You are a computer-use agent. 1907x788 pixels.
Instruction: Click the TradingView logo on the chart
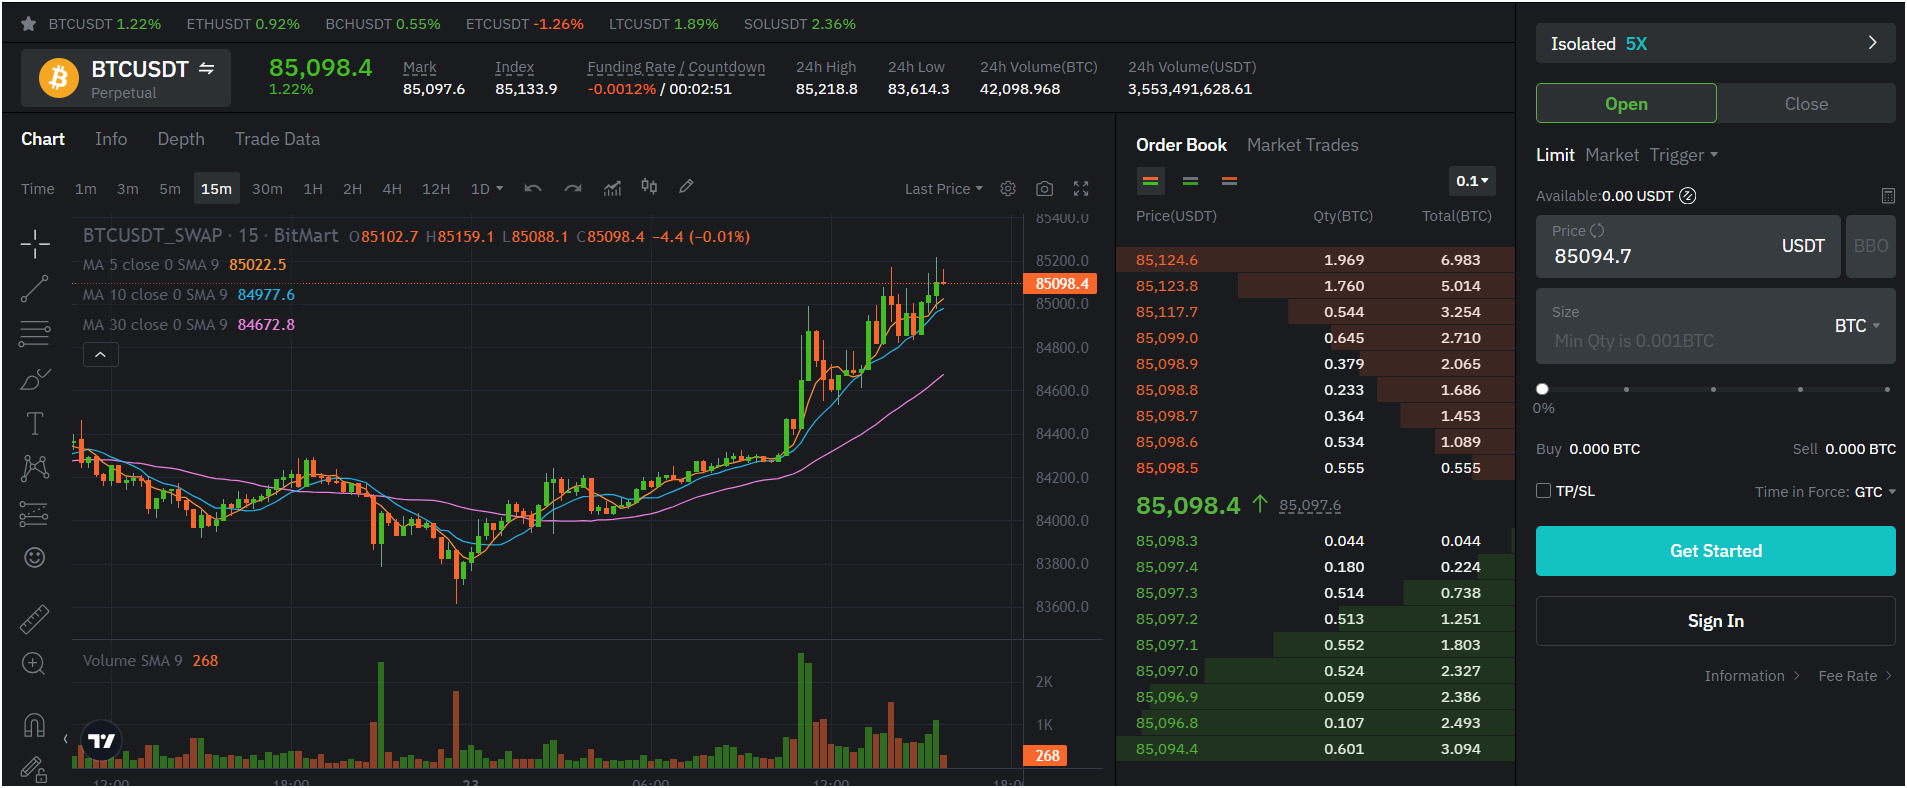coord(101,741)
